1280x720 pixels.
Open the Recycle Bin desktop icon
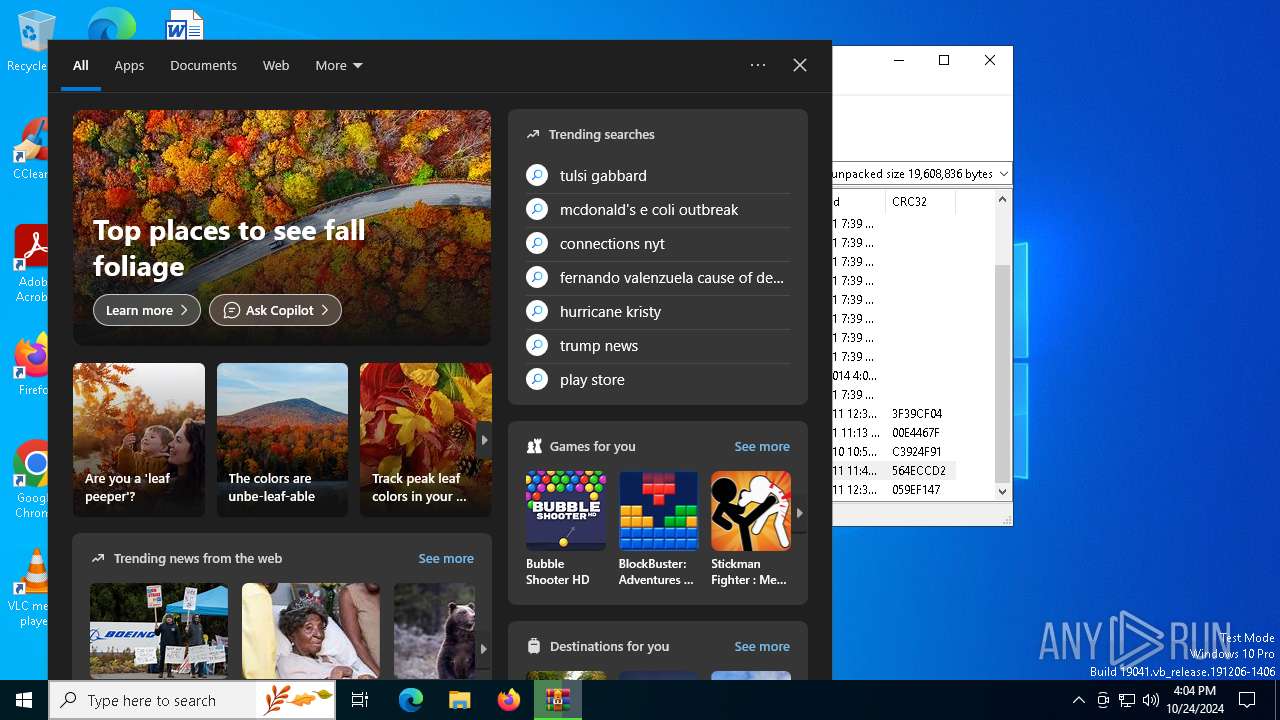click(32, 42)
